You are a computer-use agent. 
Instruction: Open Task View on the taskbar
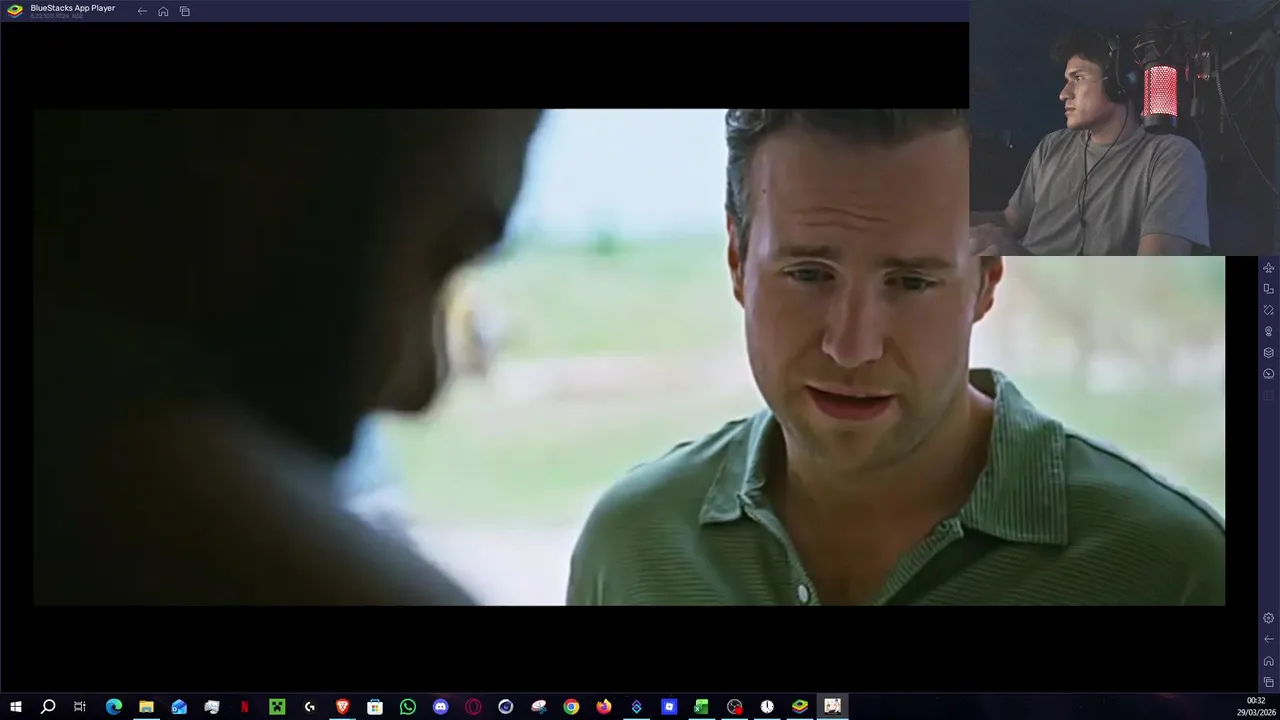click(80, 707)
